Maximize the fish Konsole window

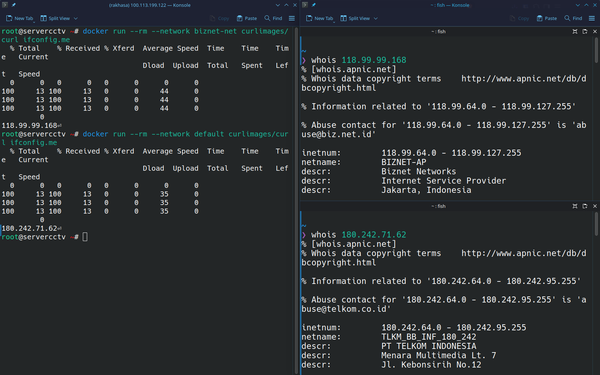pyautogui.click(x=586, y=5)
